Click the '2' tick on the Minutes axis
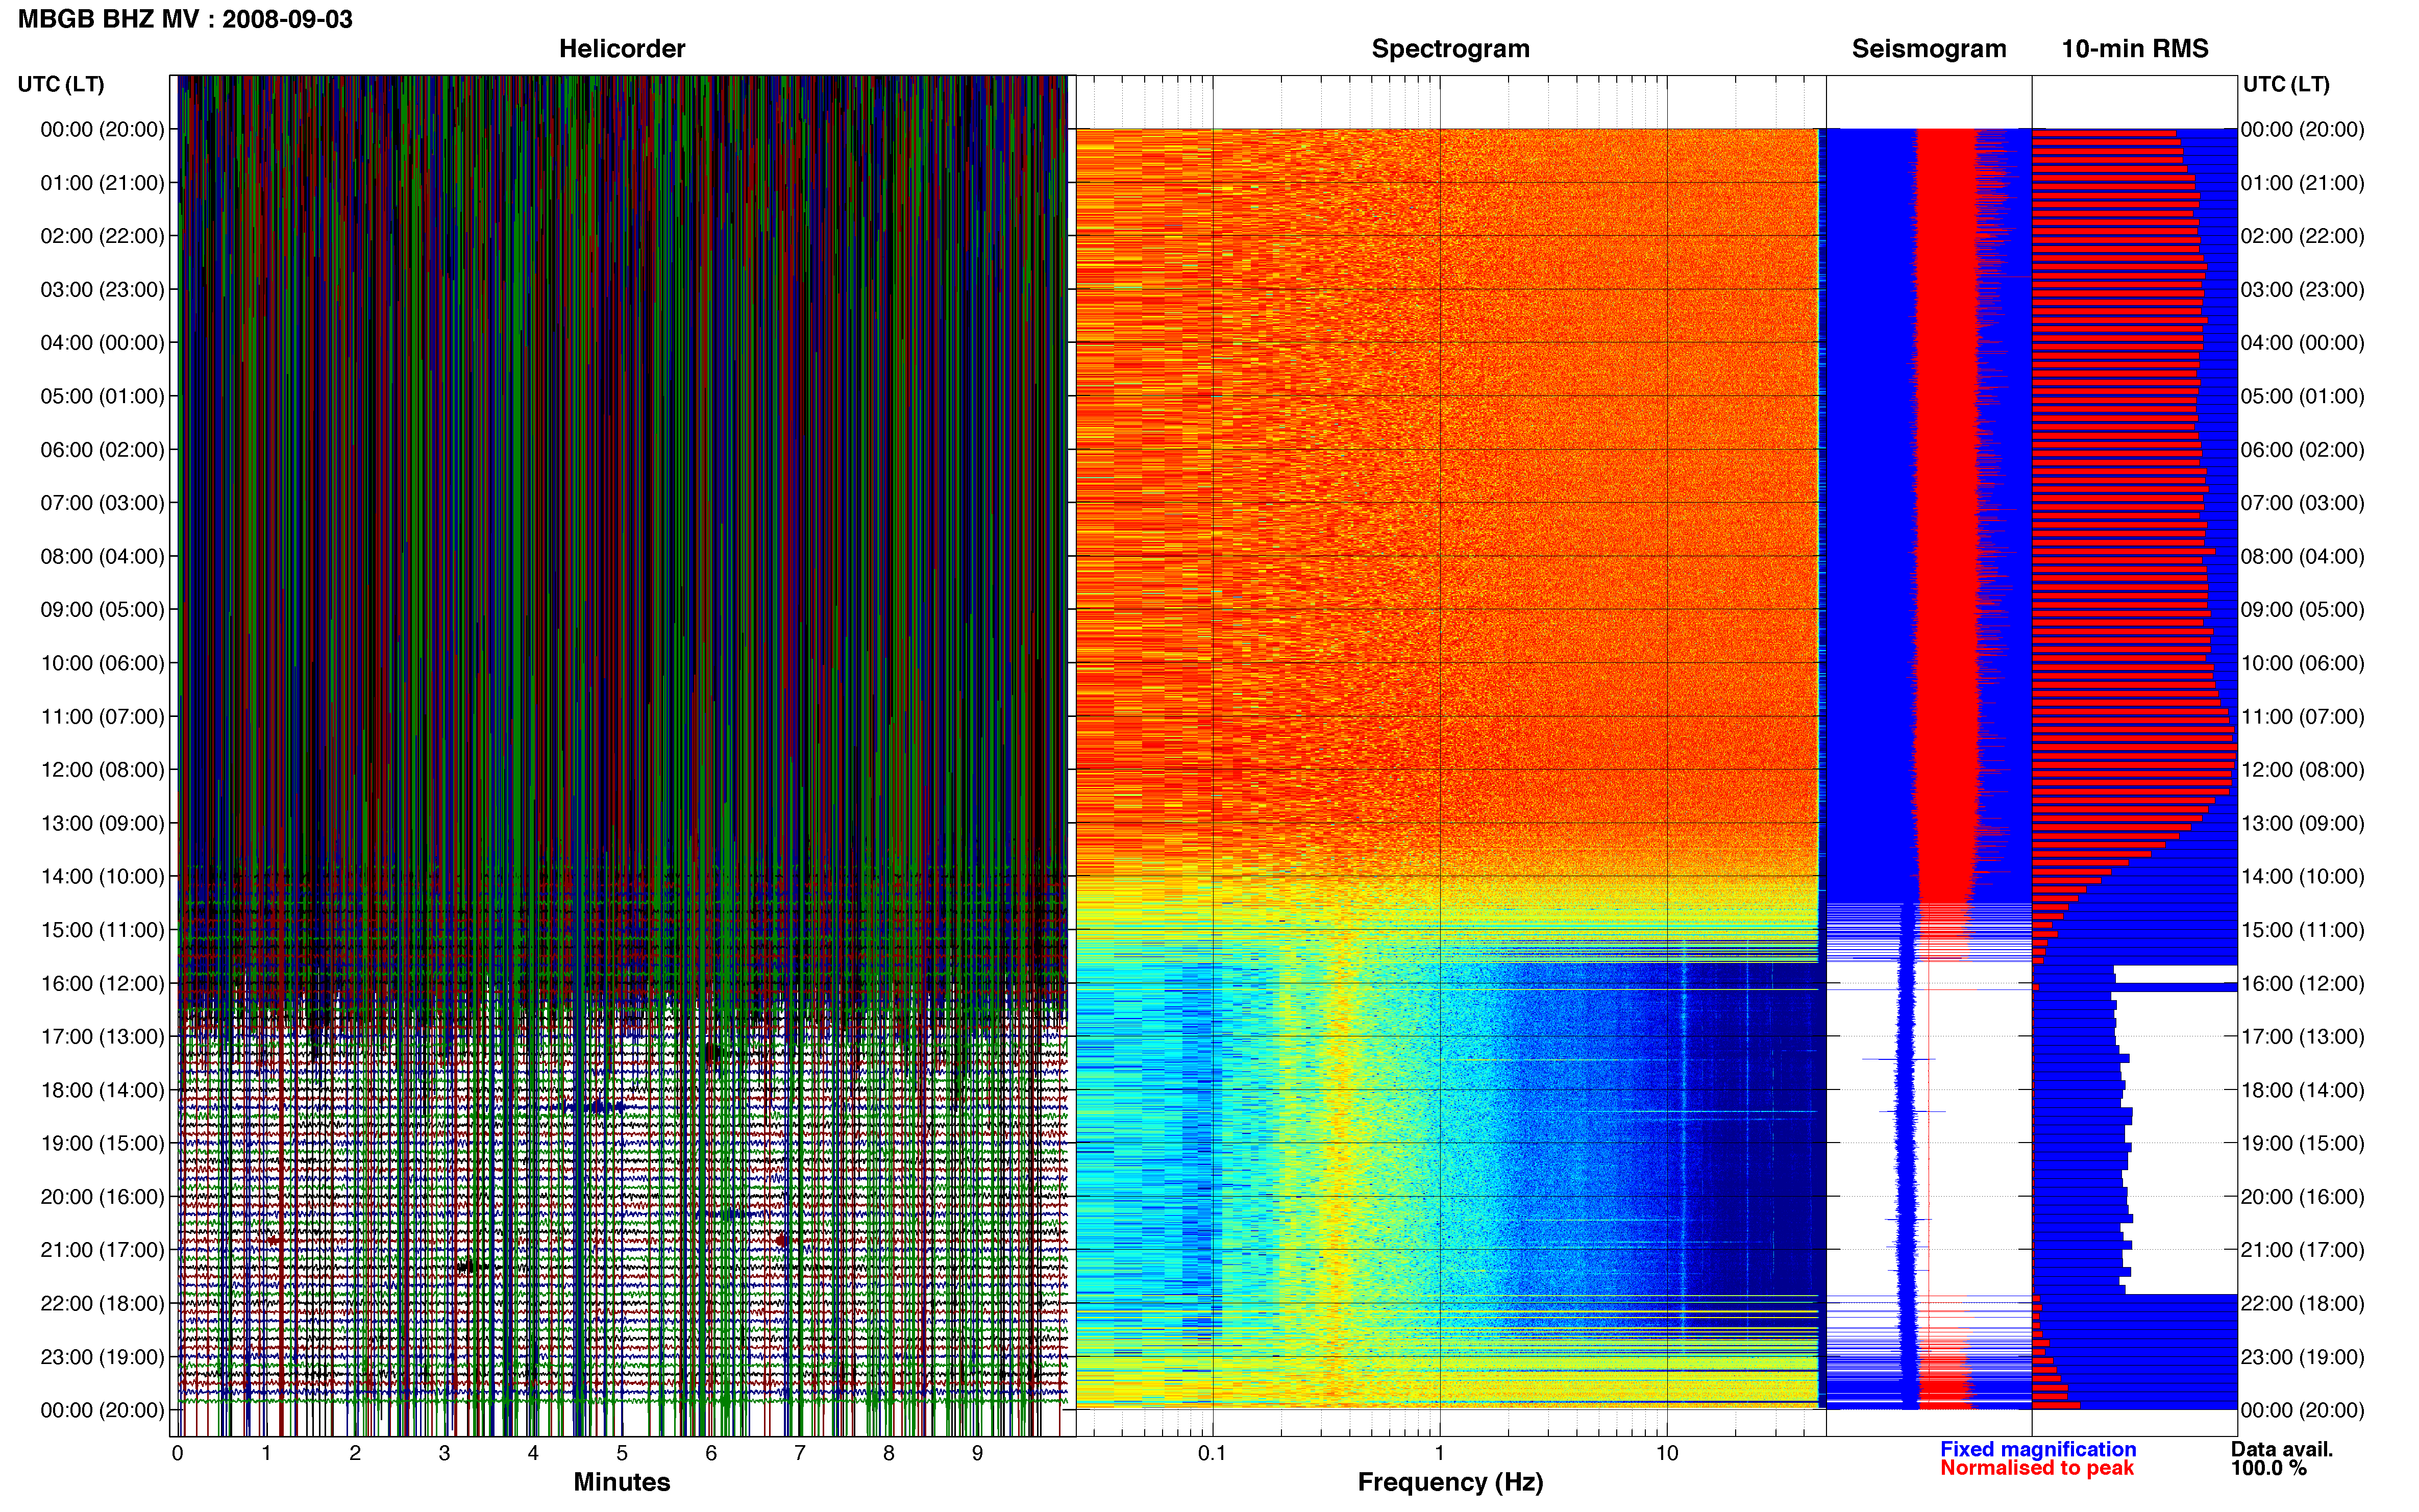2419x1512 pixels. 355,1454
